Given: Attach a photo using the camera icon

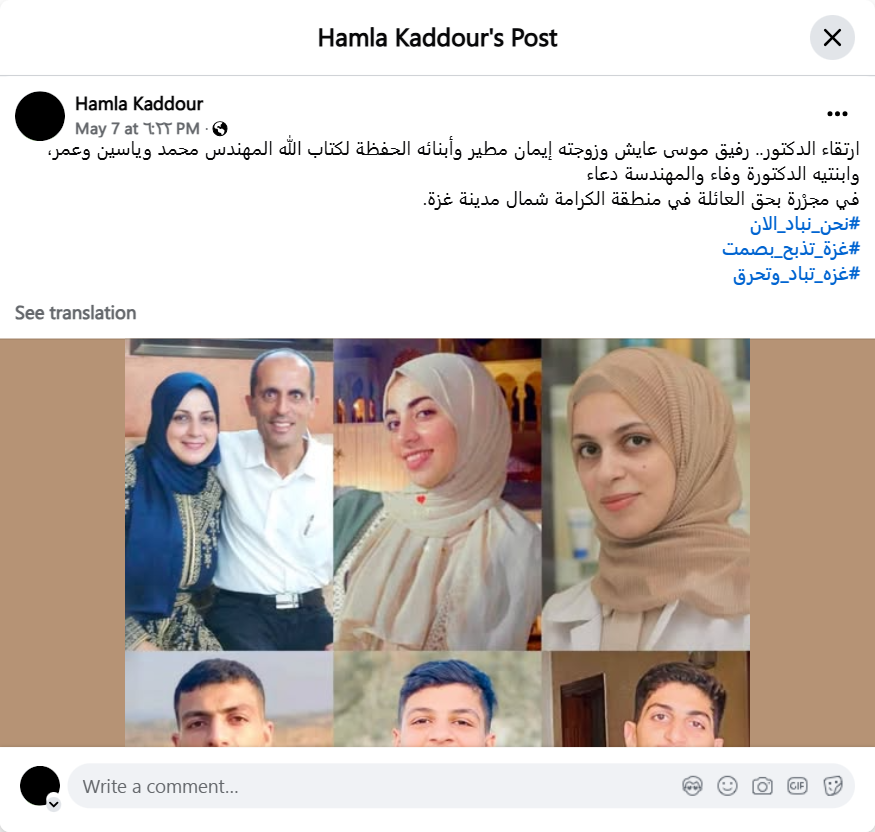Looking at the screenshot, I should click(x=762, y=786).
